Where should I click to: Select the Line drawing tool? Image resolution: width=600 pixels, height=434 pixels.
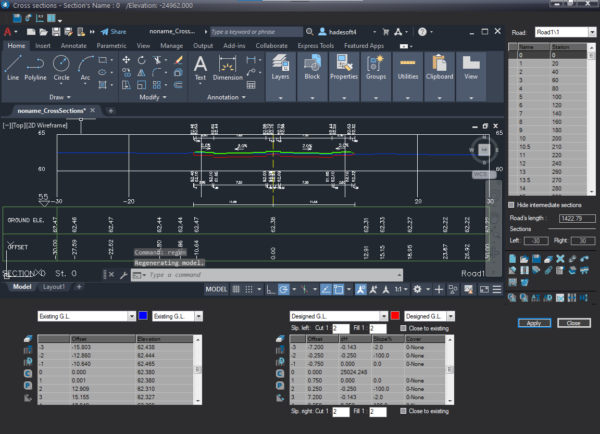tap(13, 68)
